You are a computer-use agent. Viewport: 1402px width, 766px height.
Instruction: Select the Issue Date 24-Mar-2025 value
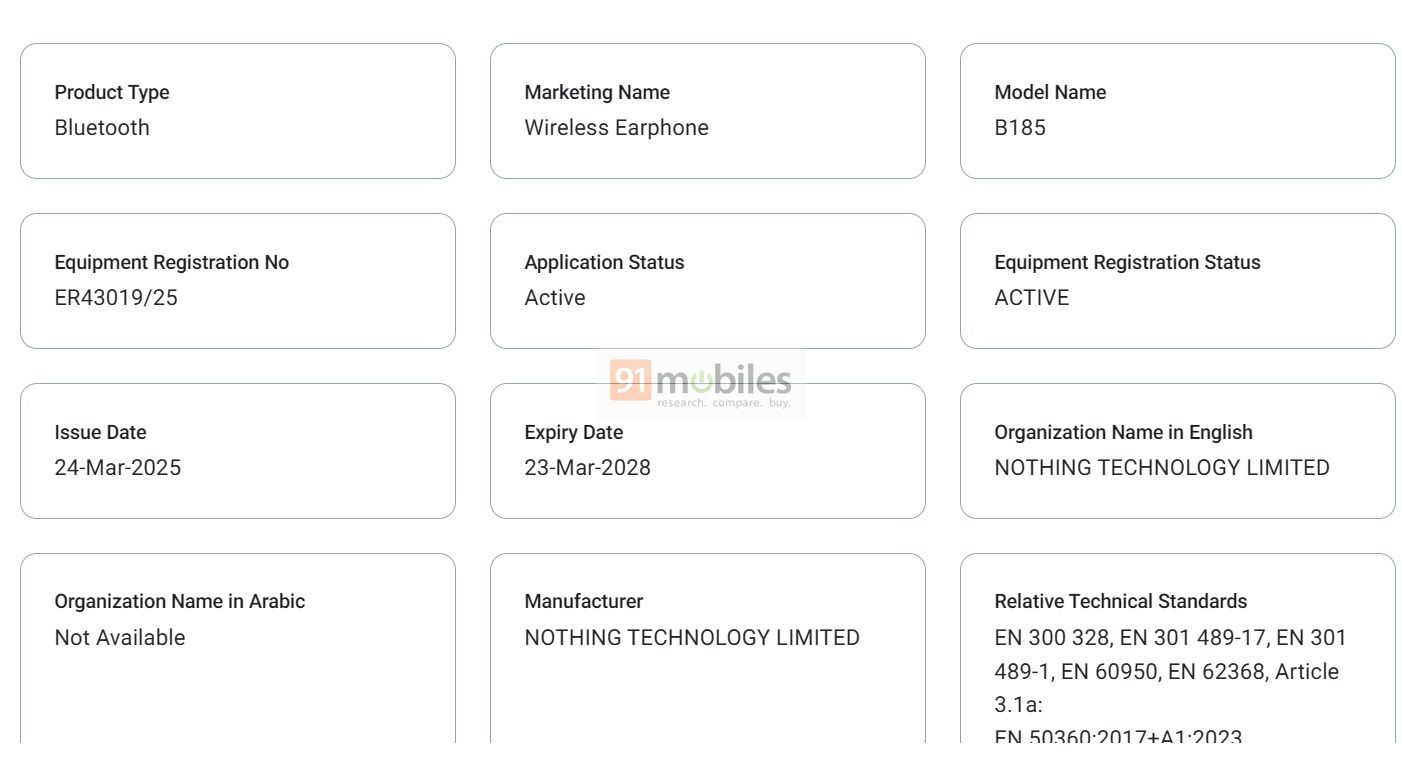[118, 468]
